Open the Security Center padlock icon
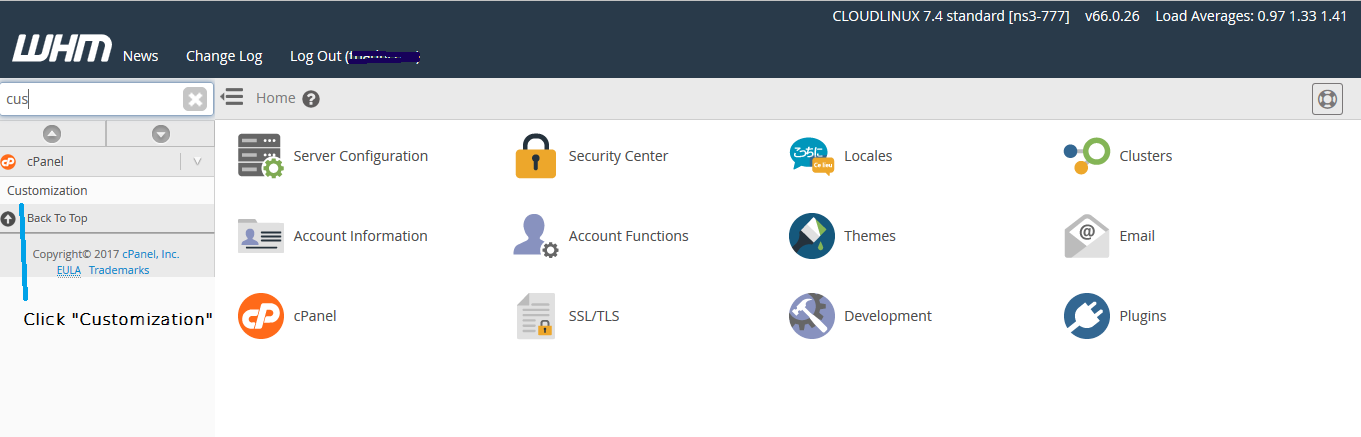The height and width of the screenshot is (437, 1361). click(536, 156)
